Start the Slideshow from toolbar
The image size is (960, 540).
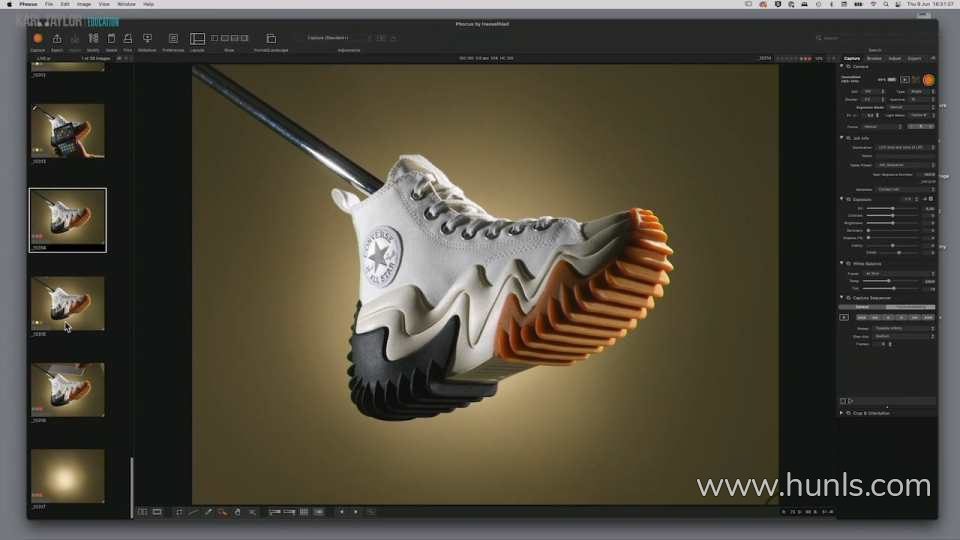click(147, 39)
